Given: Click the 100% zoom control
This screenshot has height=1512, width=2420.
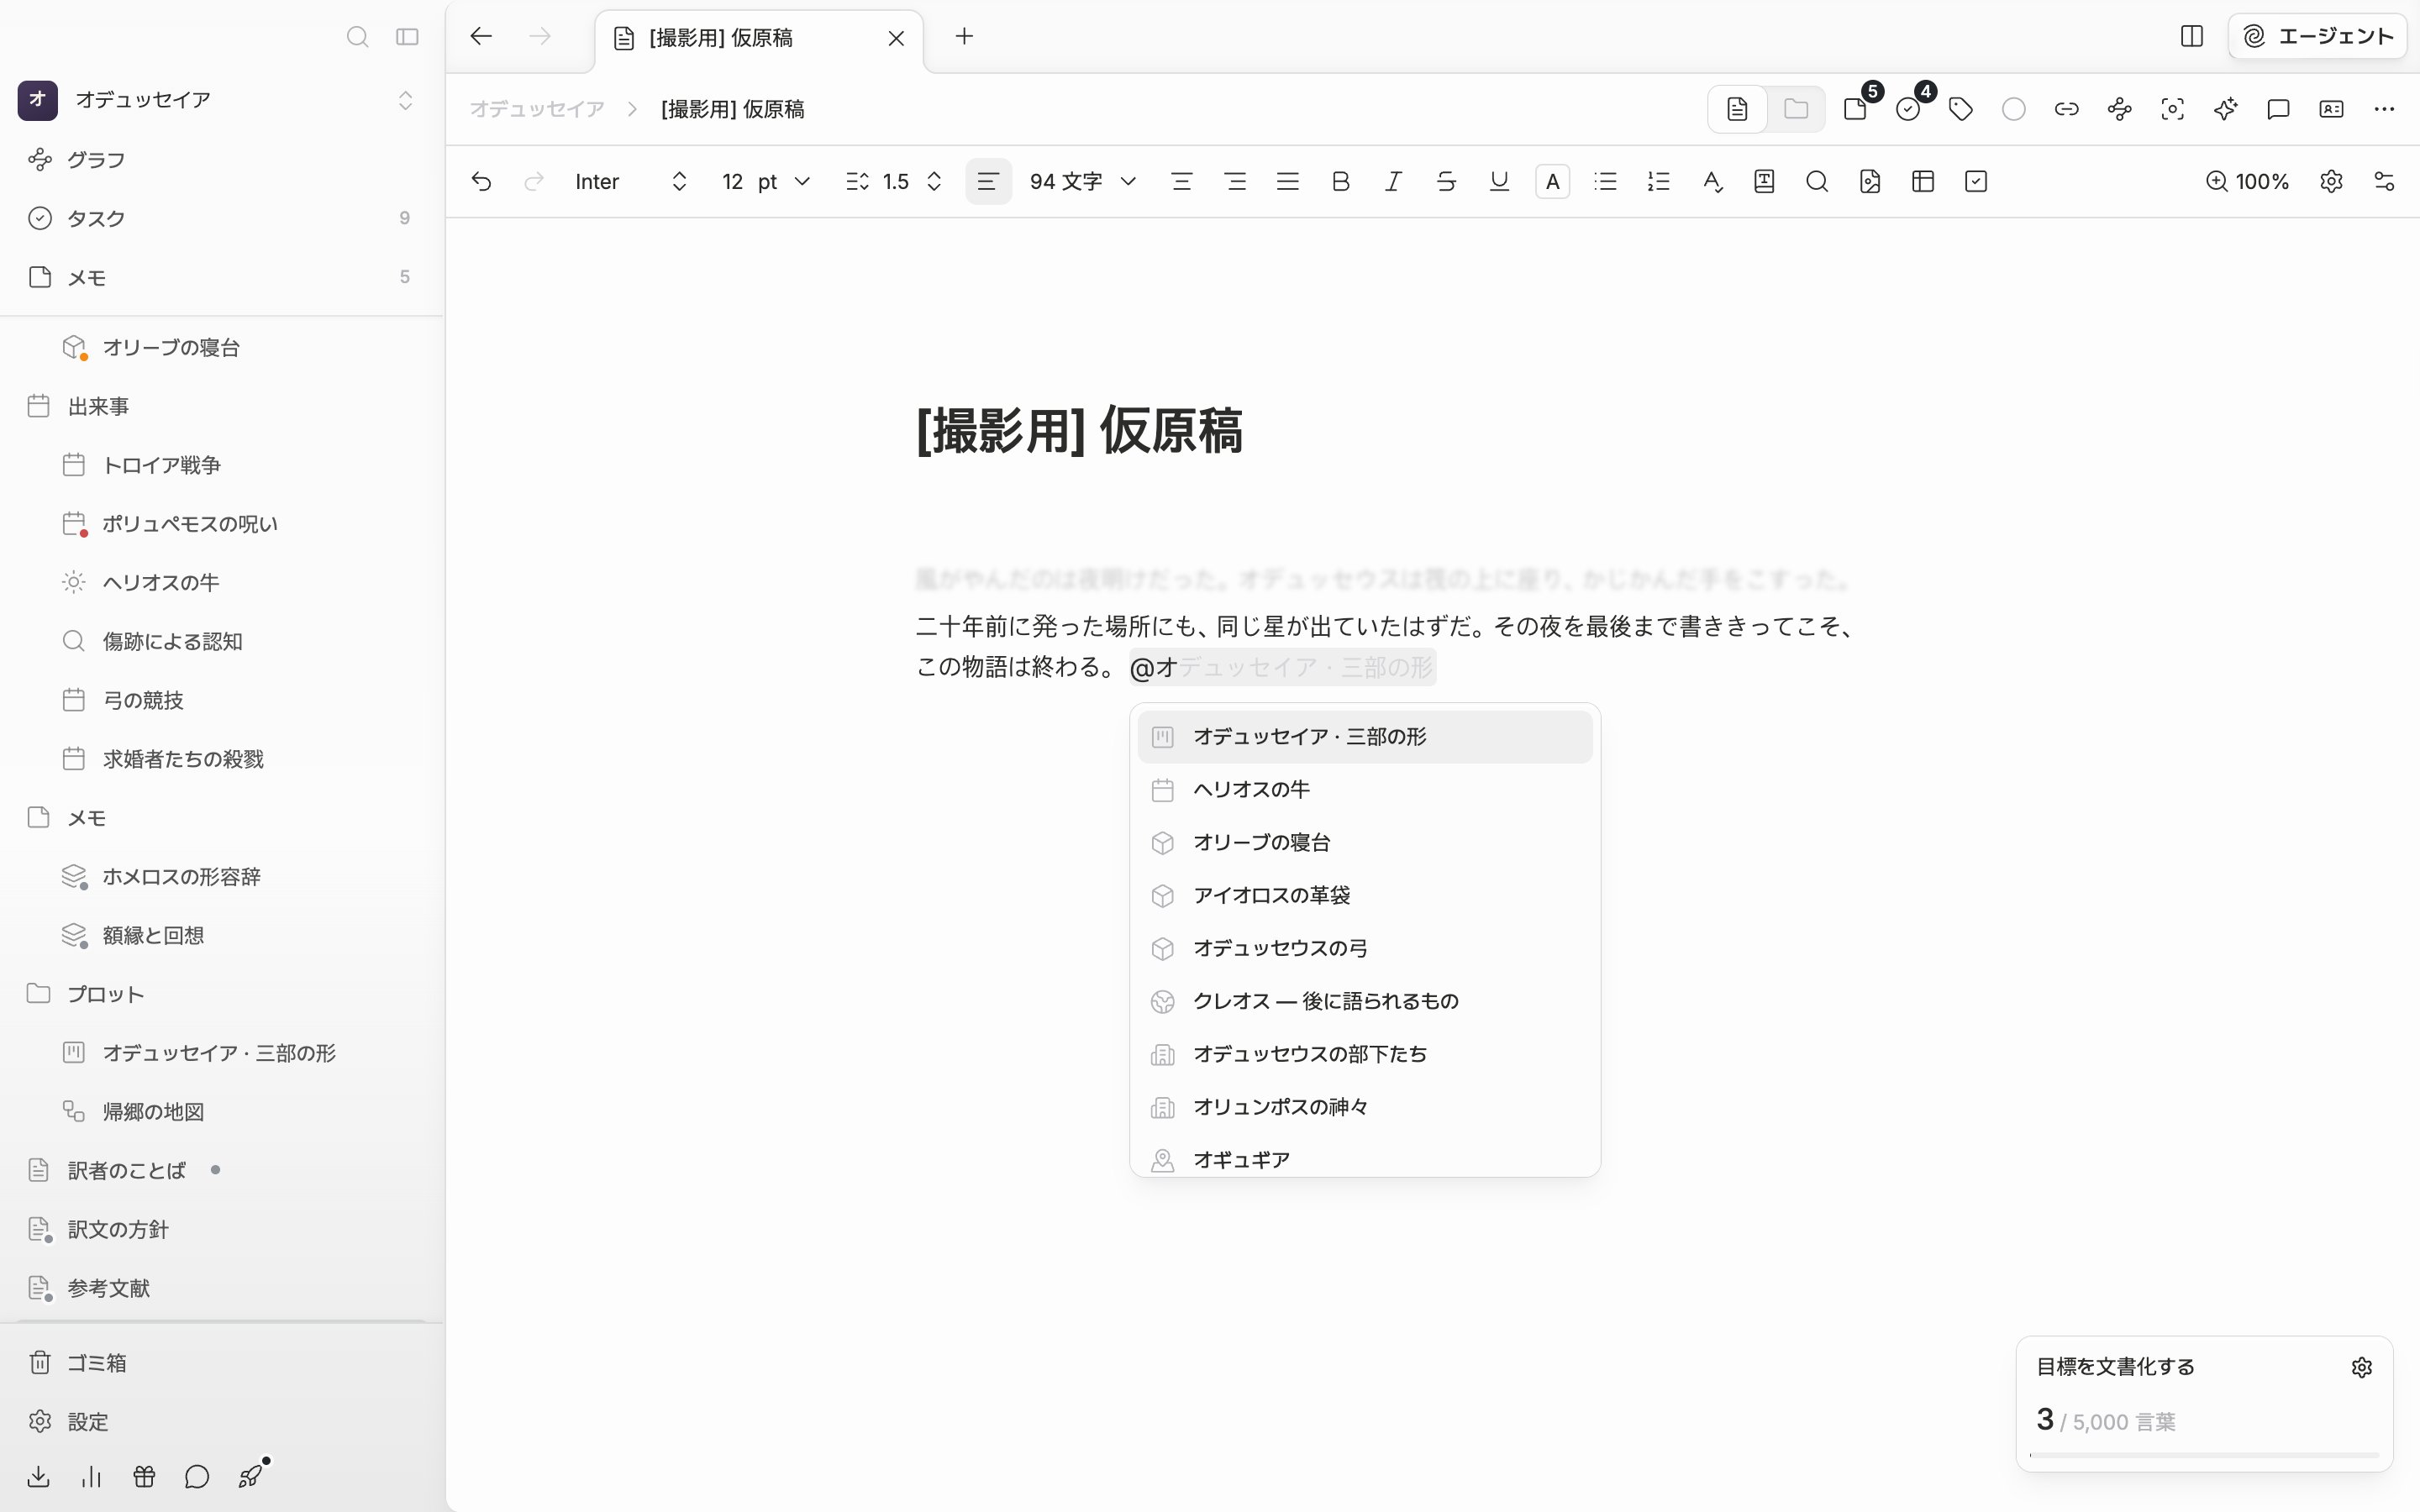Looking at the screenshot, I should pos(2247,181).
